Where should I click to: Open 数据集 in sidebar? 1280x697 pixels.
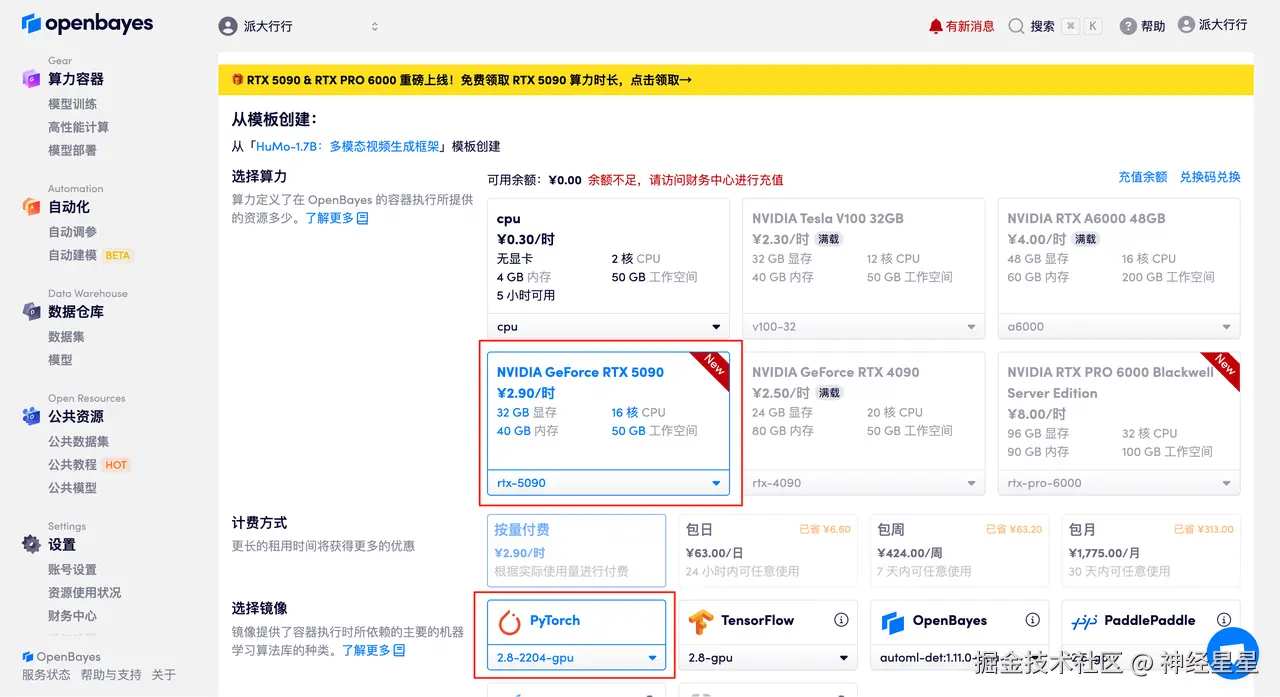(x=67, y=336)
